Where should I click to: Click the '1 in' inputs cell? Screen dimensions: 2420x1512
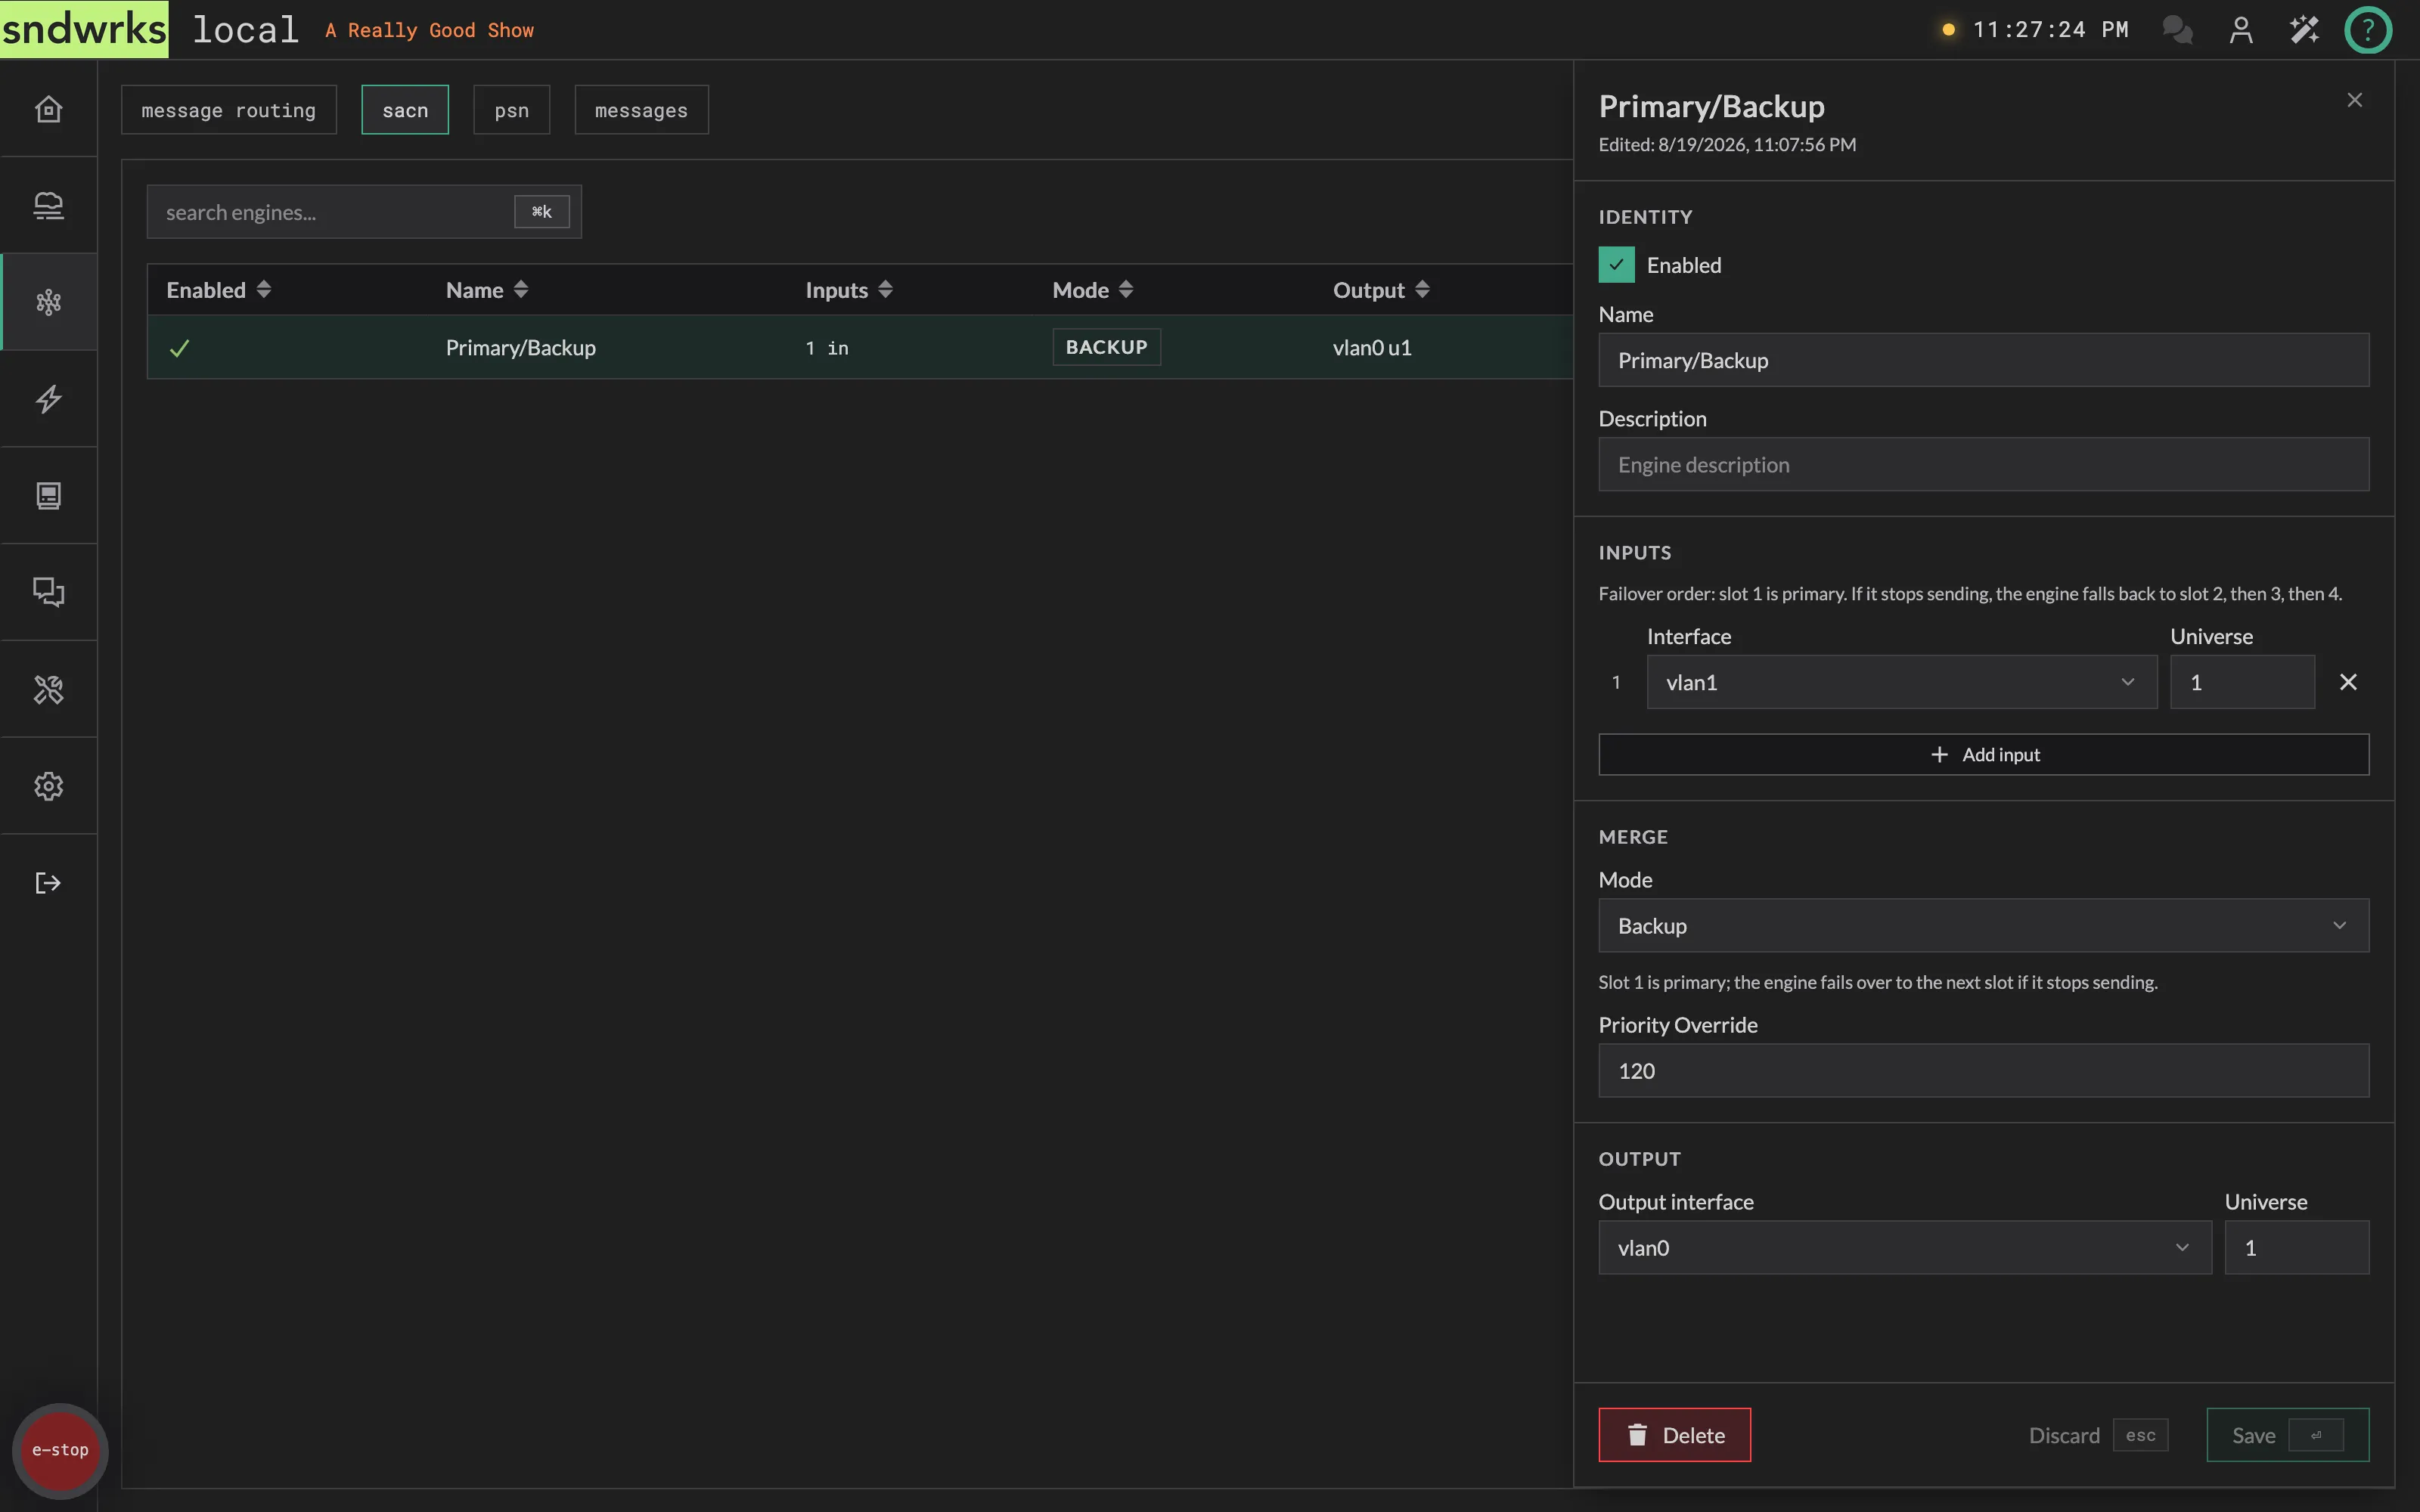(x=827, y=348)
